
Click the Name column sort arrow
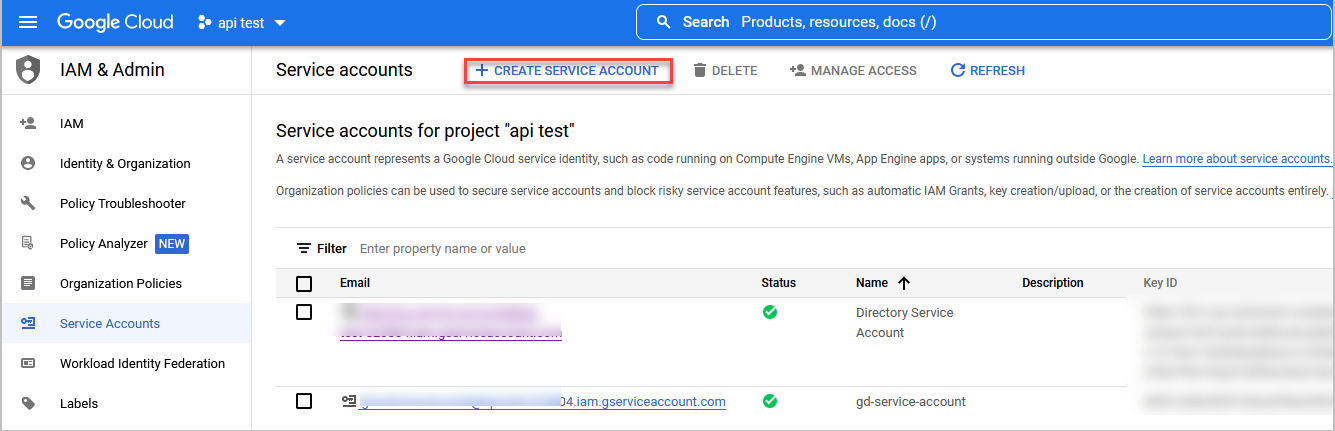(x=904, y=283)
